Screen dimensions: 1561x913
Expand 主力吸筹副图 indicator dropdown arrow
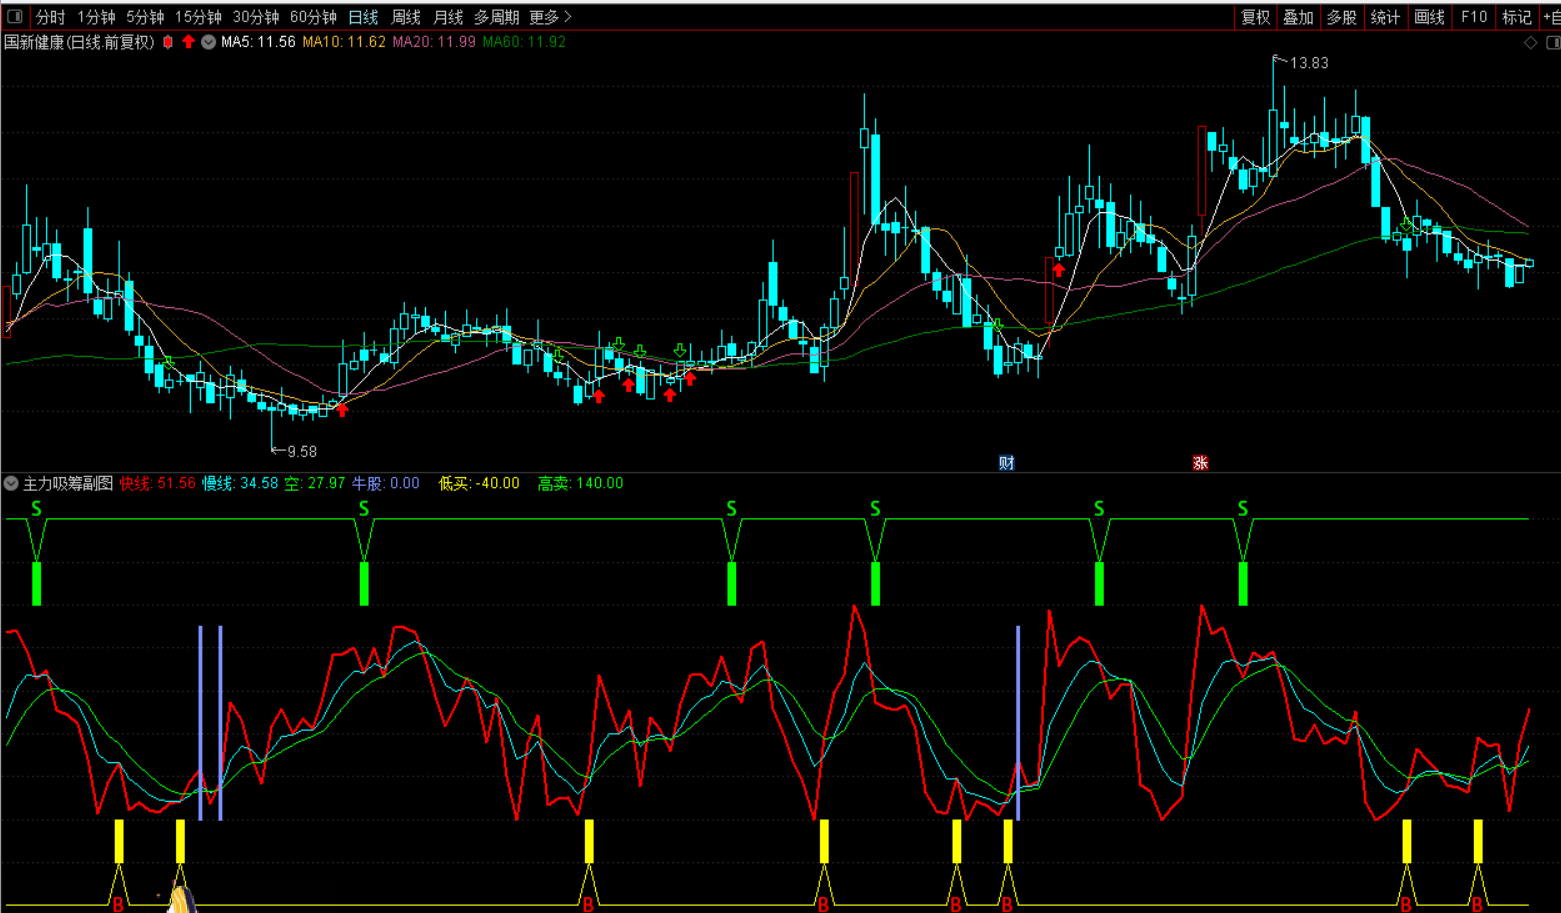click(11, 483)
